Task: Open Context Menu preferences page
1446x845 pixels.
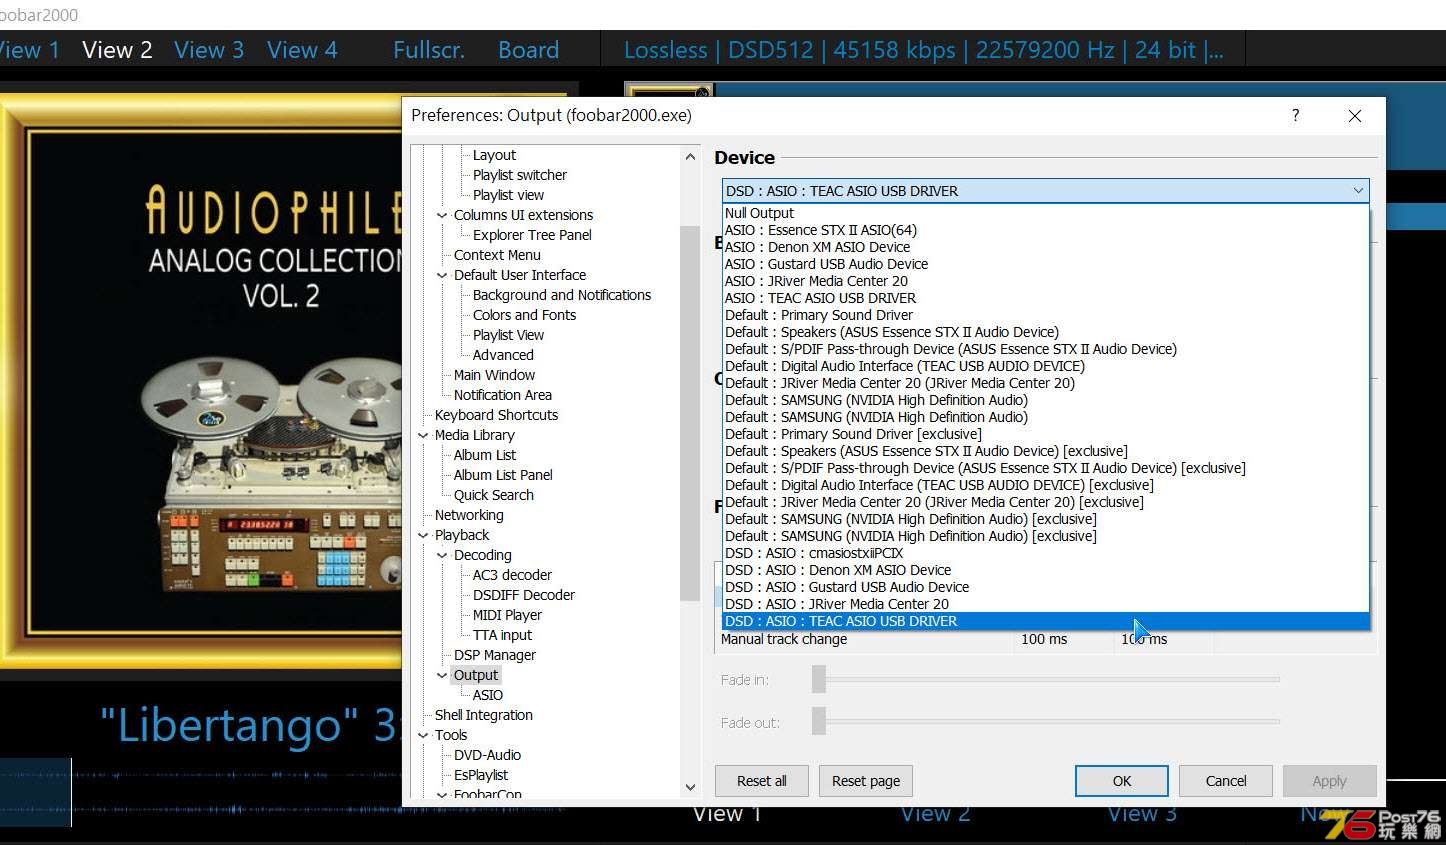Action: pyautogui.click(x=497, y=255)
